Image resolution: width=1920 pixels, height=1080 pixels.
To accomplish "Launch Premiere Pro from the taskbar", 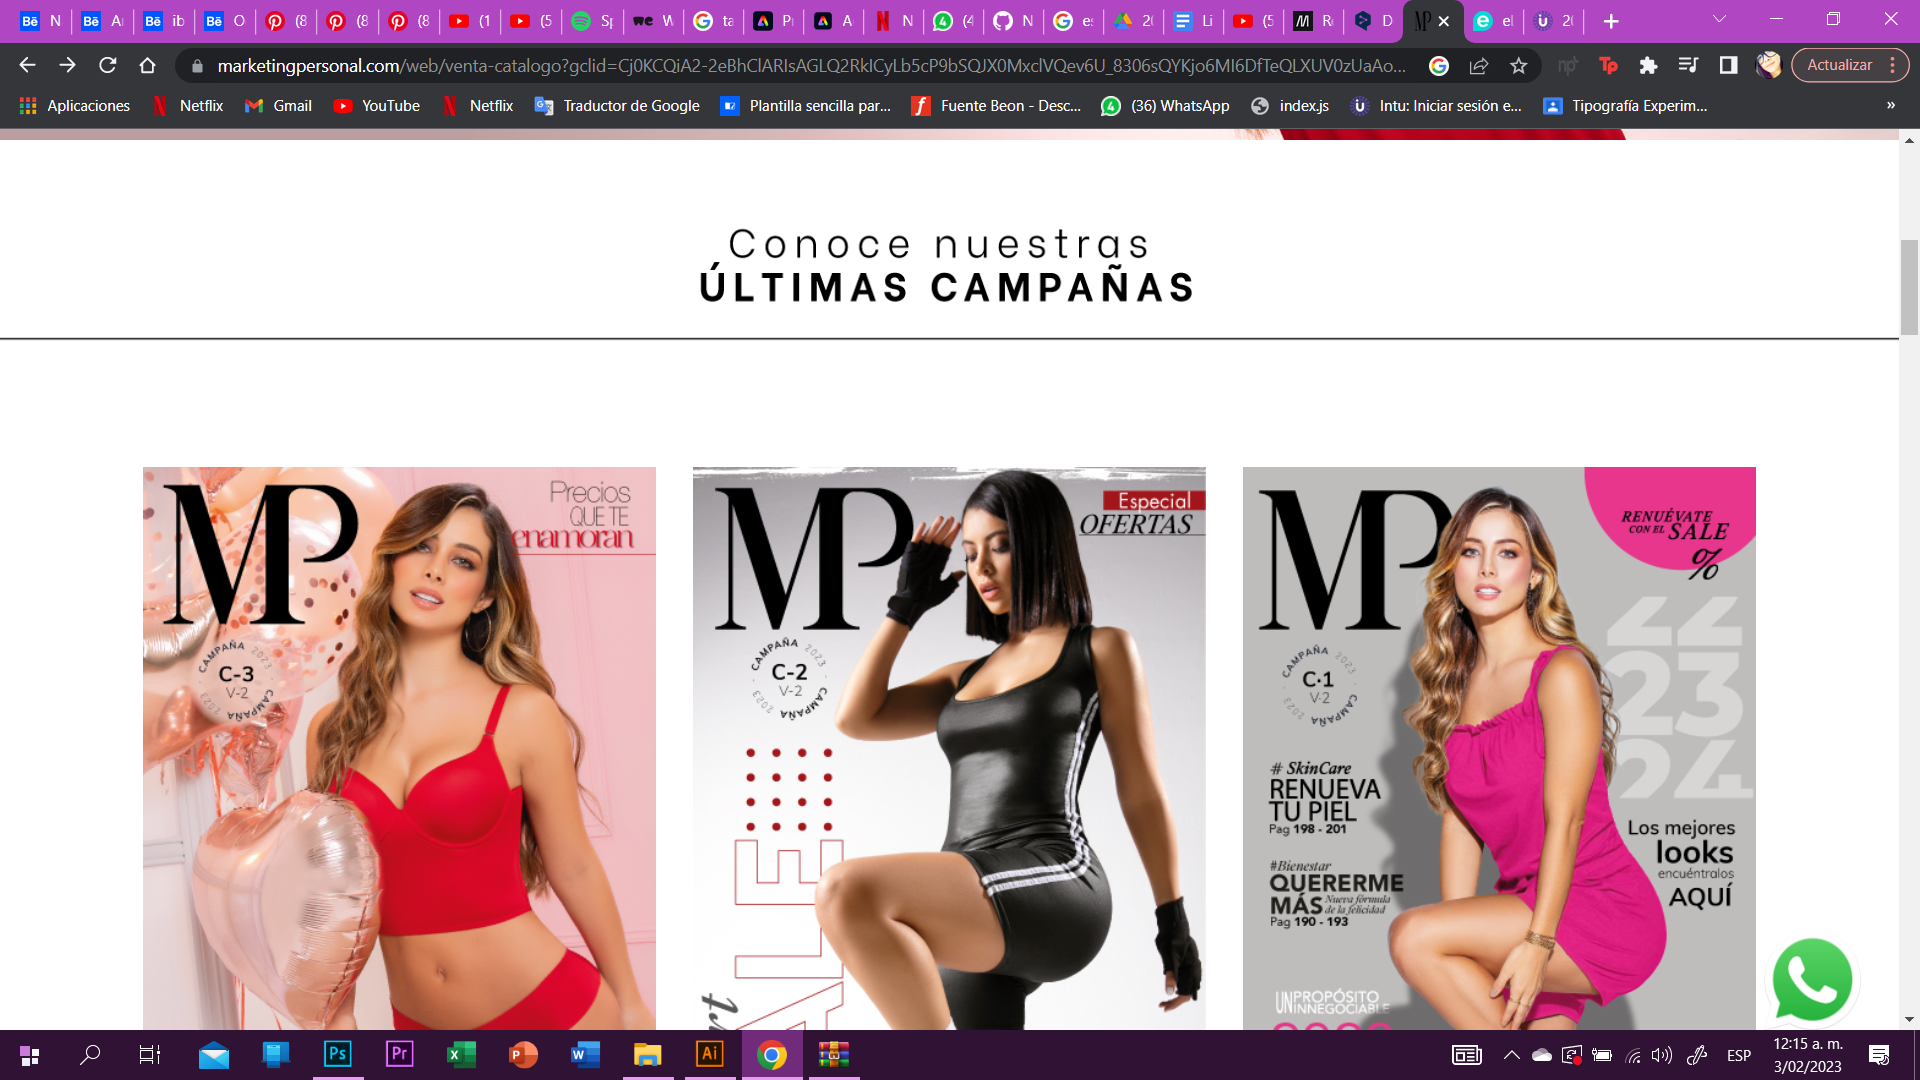I will (x=400, y=1055).
